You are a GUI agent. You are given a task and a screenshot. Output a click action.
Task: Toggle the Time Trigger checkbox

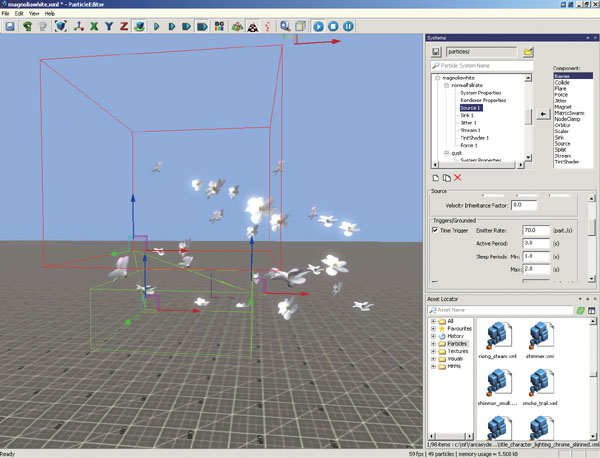(x=435, y=230)
